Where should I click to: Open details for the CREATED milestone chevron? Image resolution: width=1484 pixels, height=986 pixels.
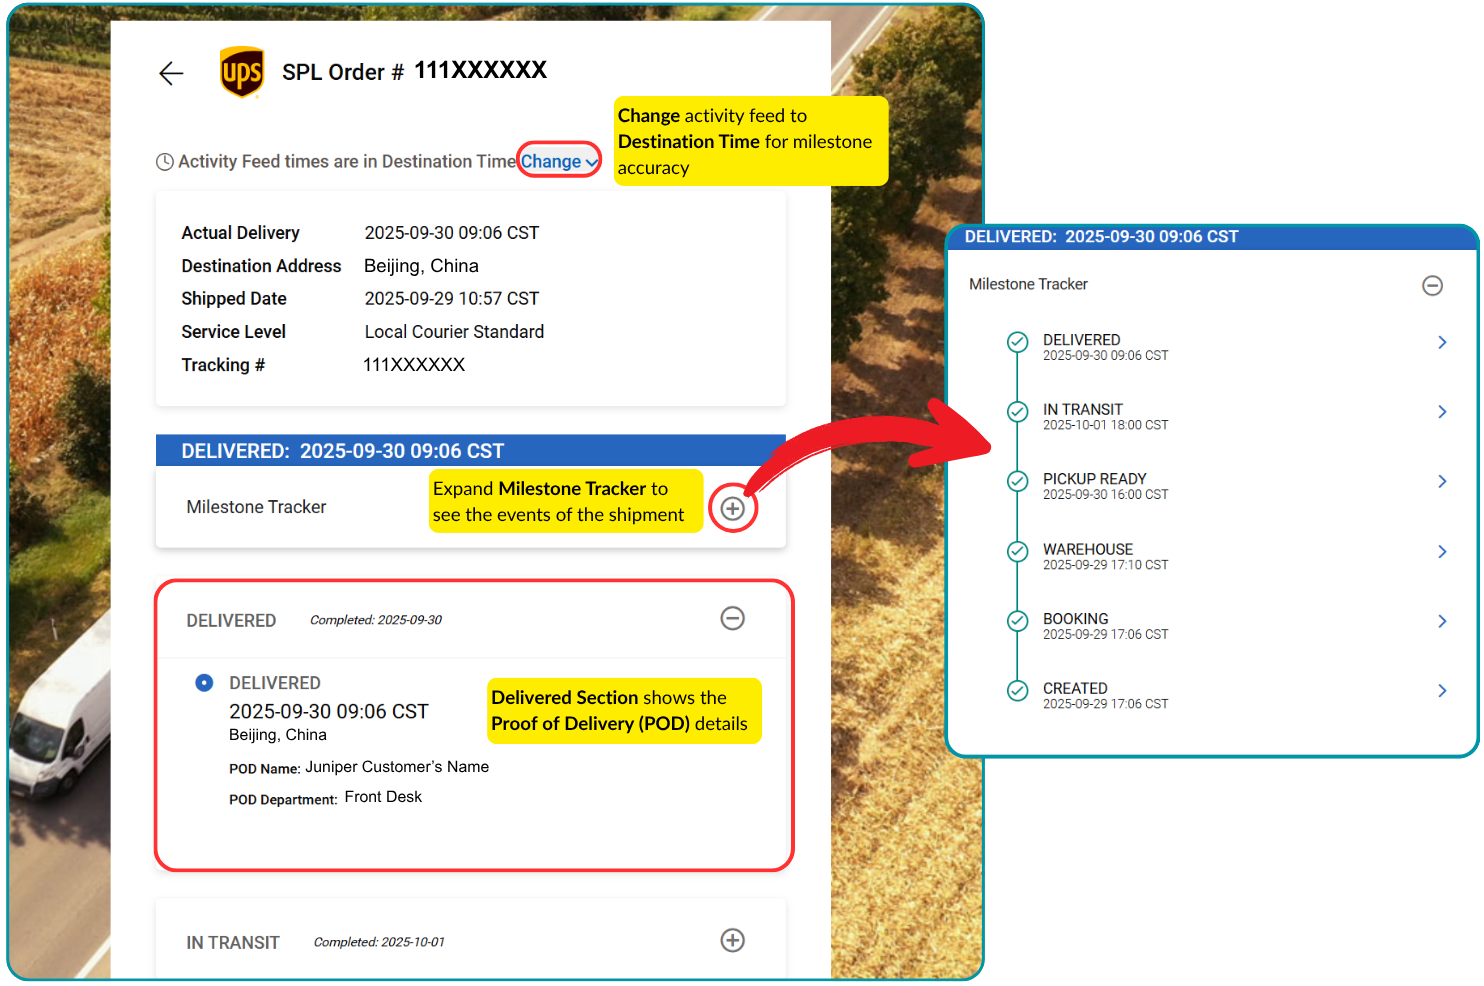[x=1442, y=690]
